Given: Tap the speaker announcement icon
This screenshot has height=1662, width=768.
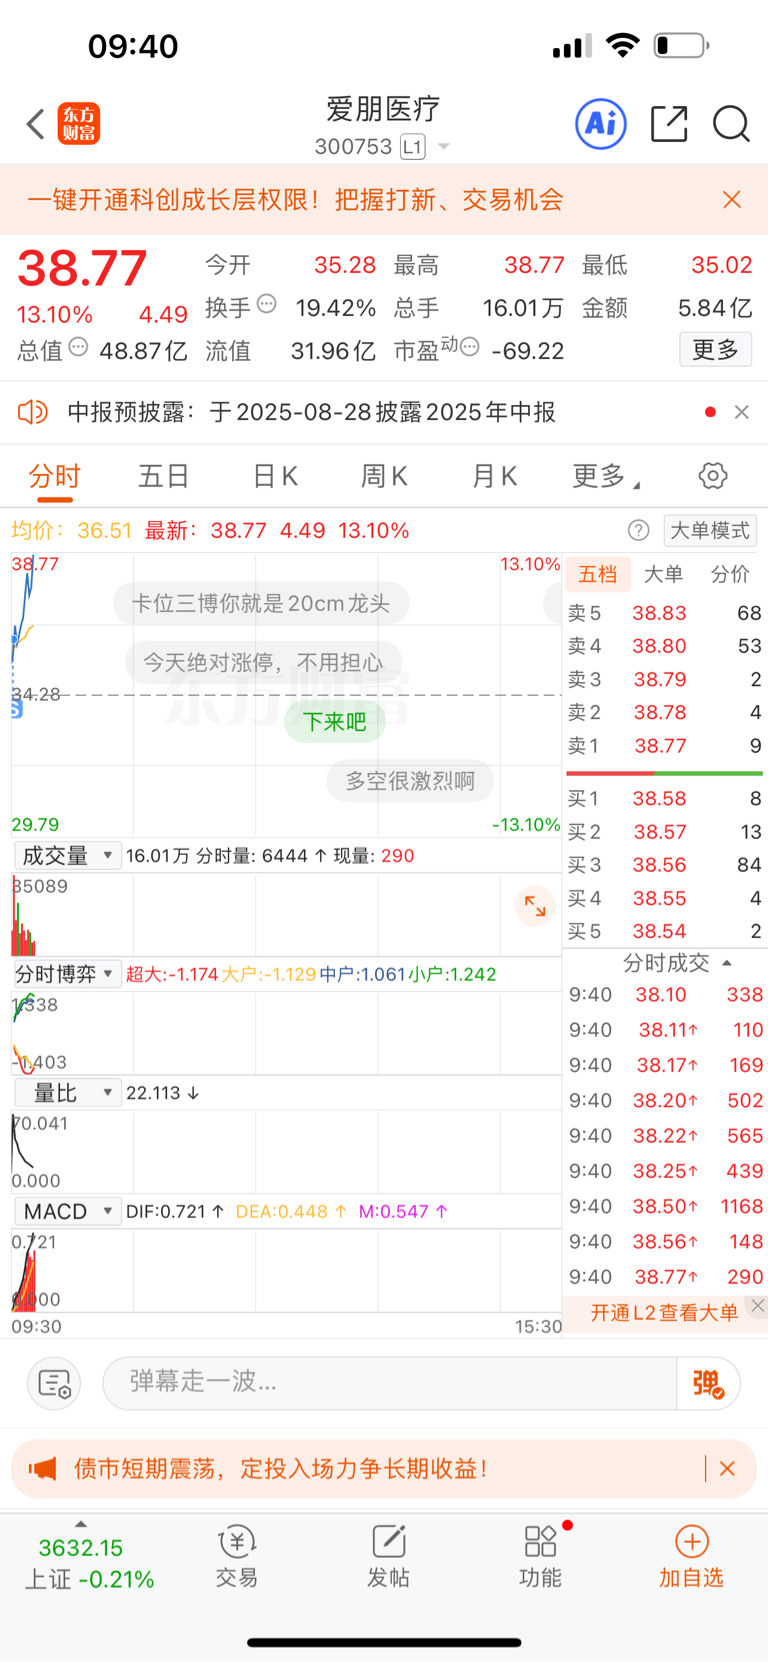Looking at the screenshot, I should pyautogui.click(x=33, y=412).
